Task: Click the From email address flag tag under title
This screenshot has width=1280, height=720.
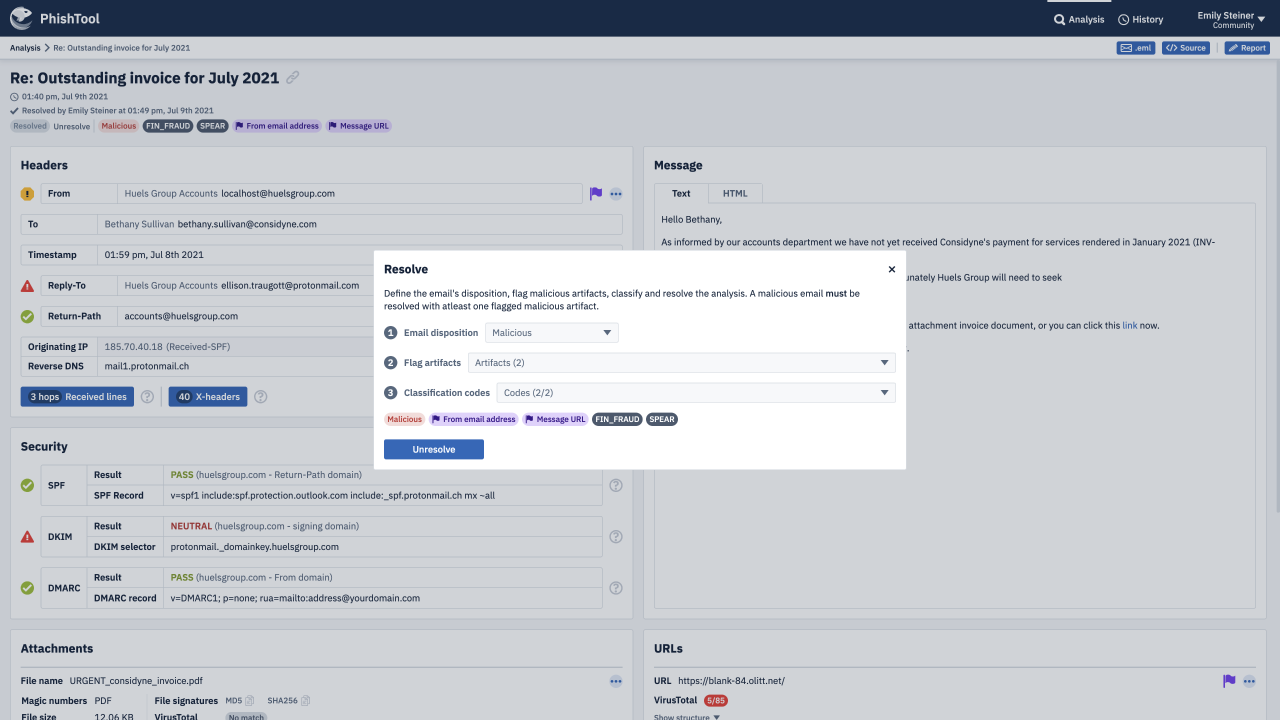Action: [x=277, y=126]
